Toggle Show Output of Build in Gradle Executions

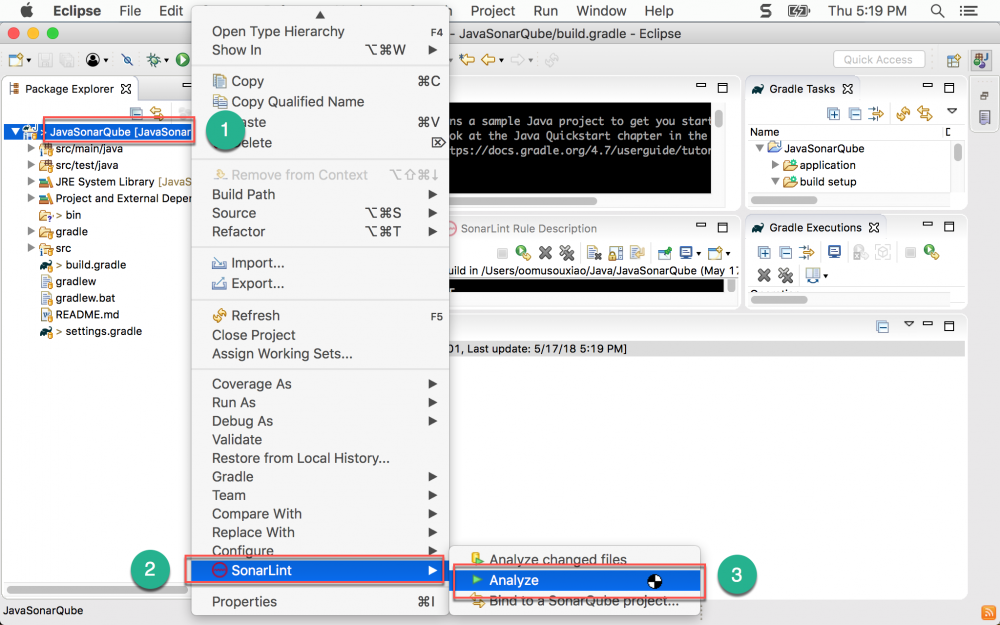(x=835, y=252)
